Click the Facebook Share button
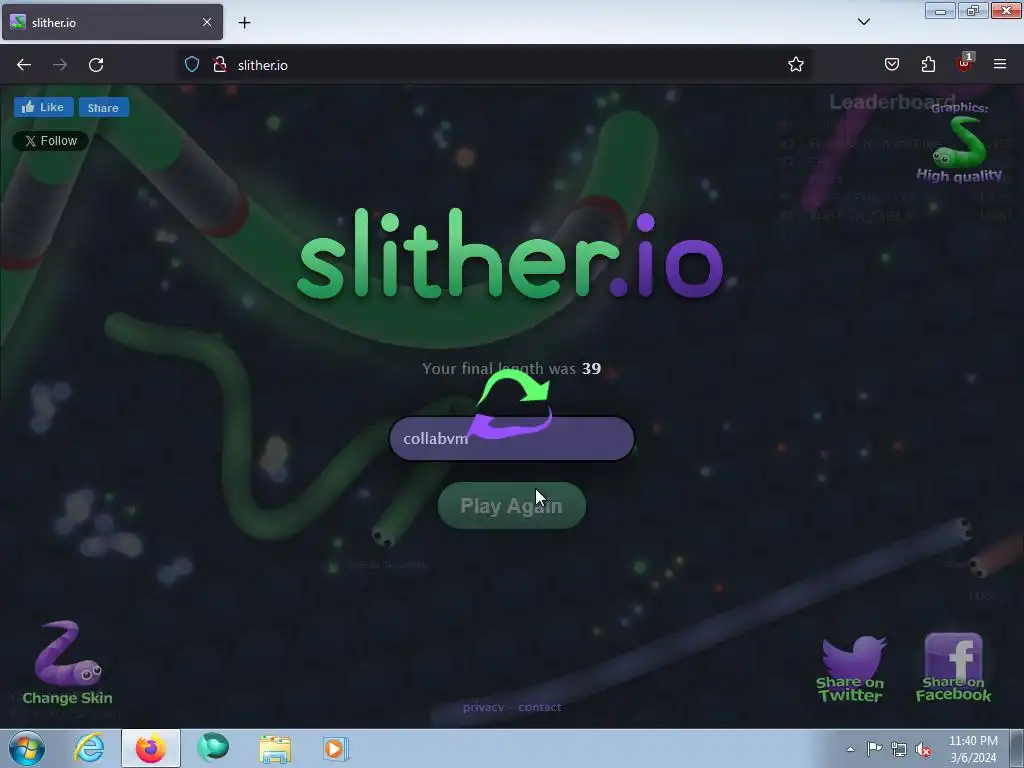The height and width of the screenshot is (768, 1024). (x=103, y=107)
